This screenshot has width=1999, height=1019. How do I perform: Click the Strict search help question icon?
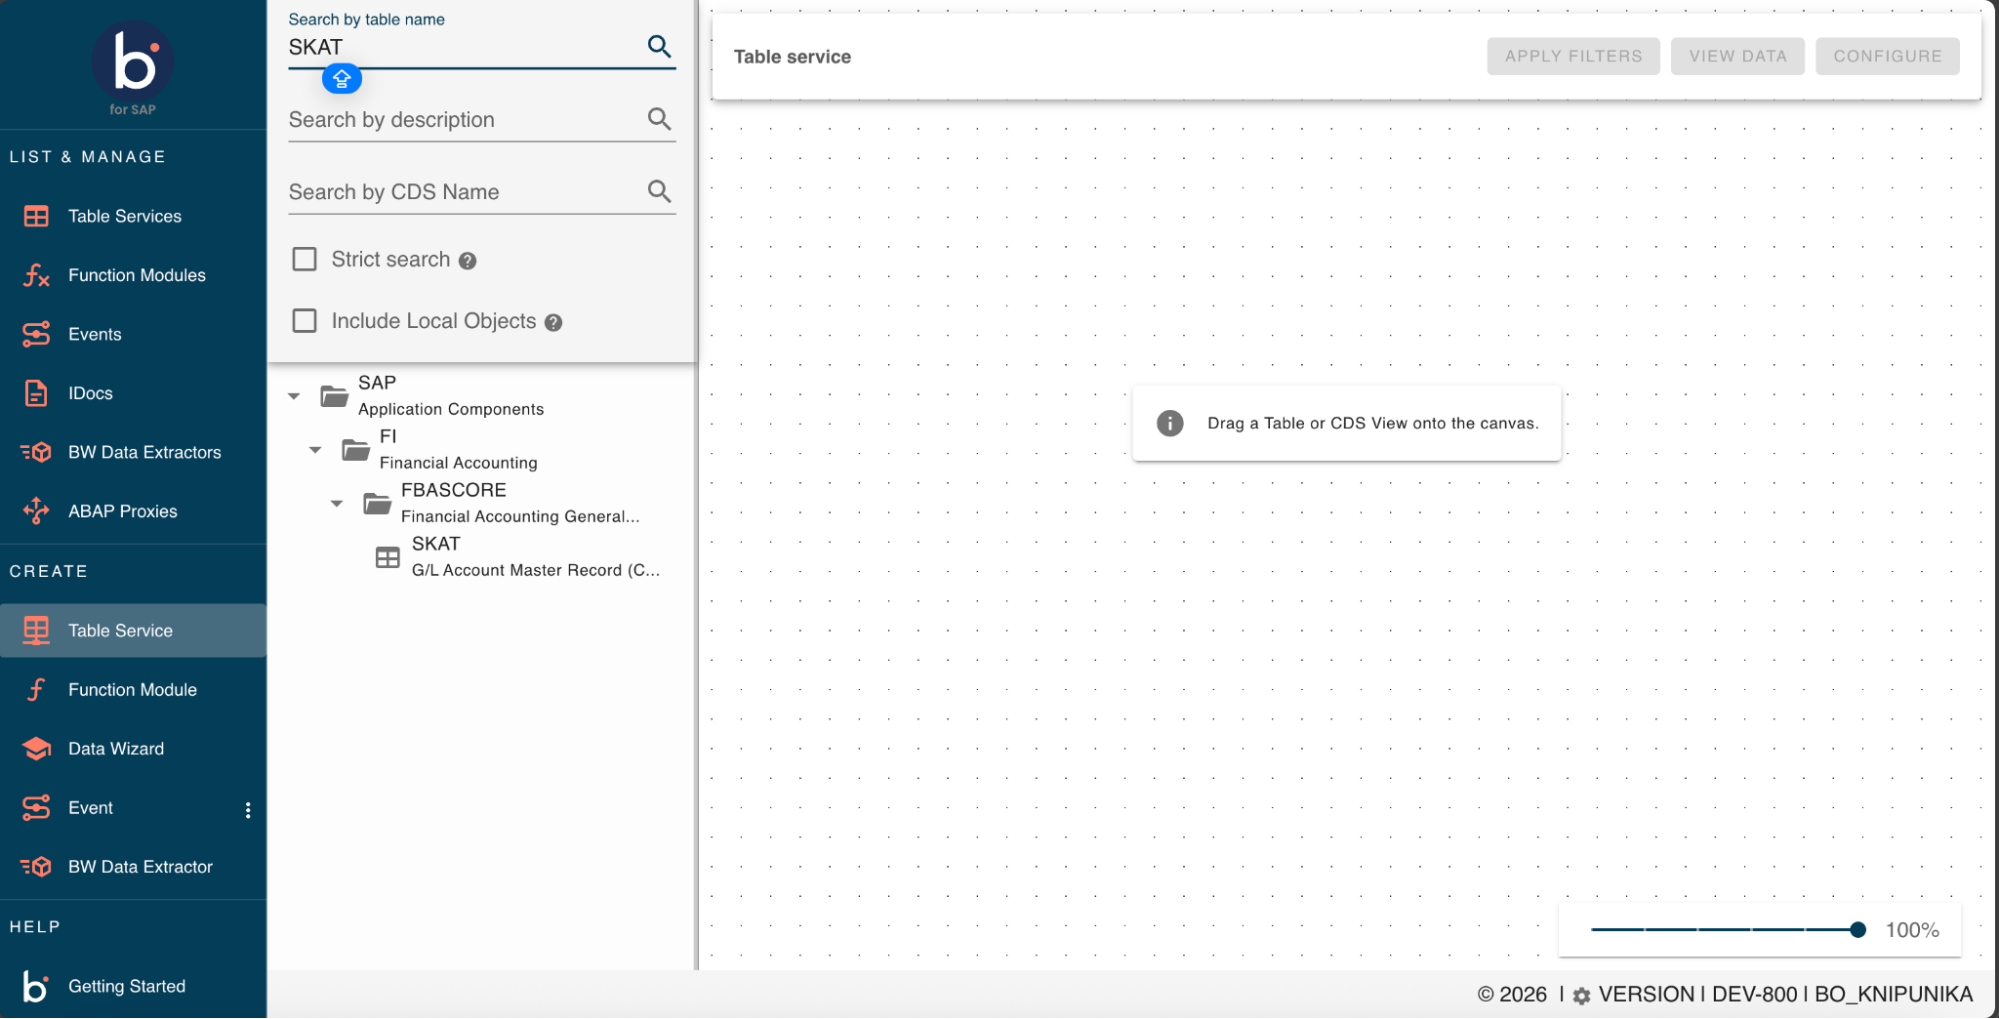[467, 261]
